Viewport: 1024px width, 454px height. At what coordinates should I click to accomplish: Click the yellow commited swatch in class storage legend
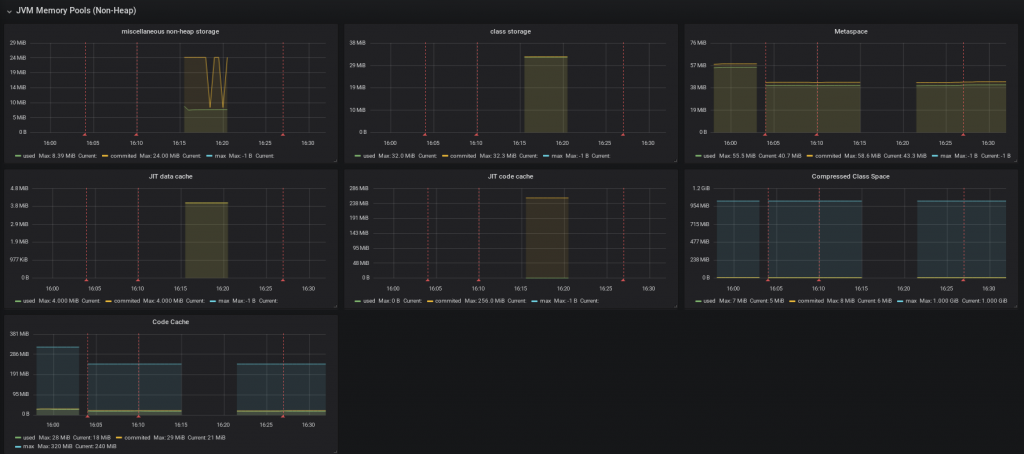[x=444, y=156]
